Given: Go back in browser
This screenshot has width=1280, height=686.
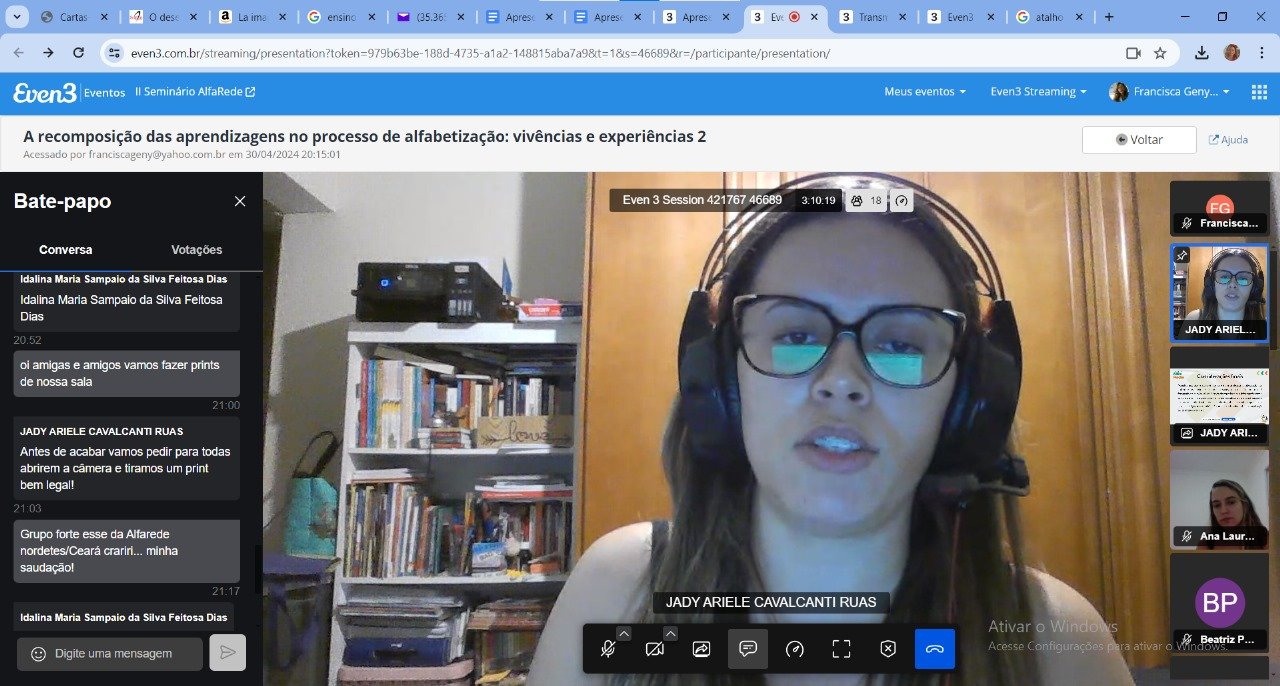Looking at the screenshot, I should 19,53.
